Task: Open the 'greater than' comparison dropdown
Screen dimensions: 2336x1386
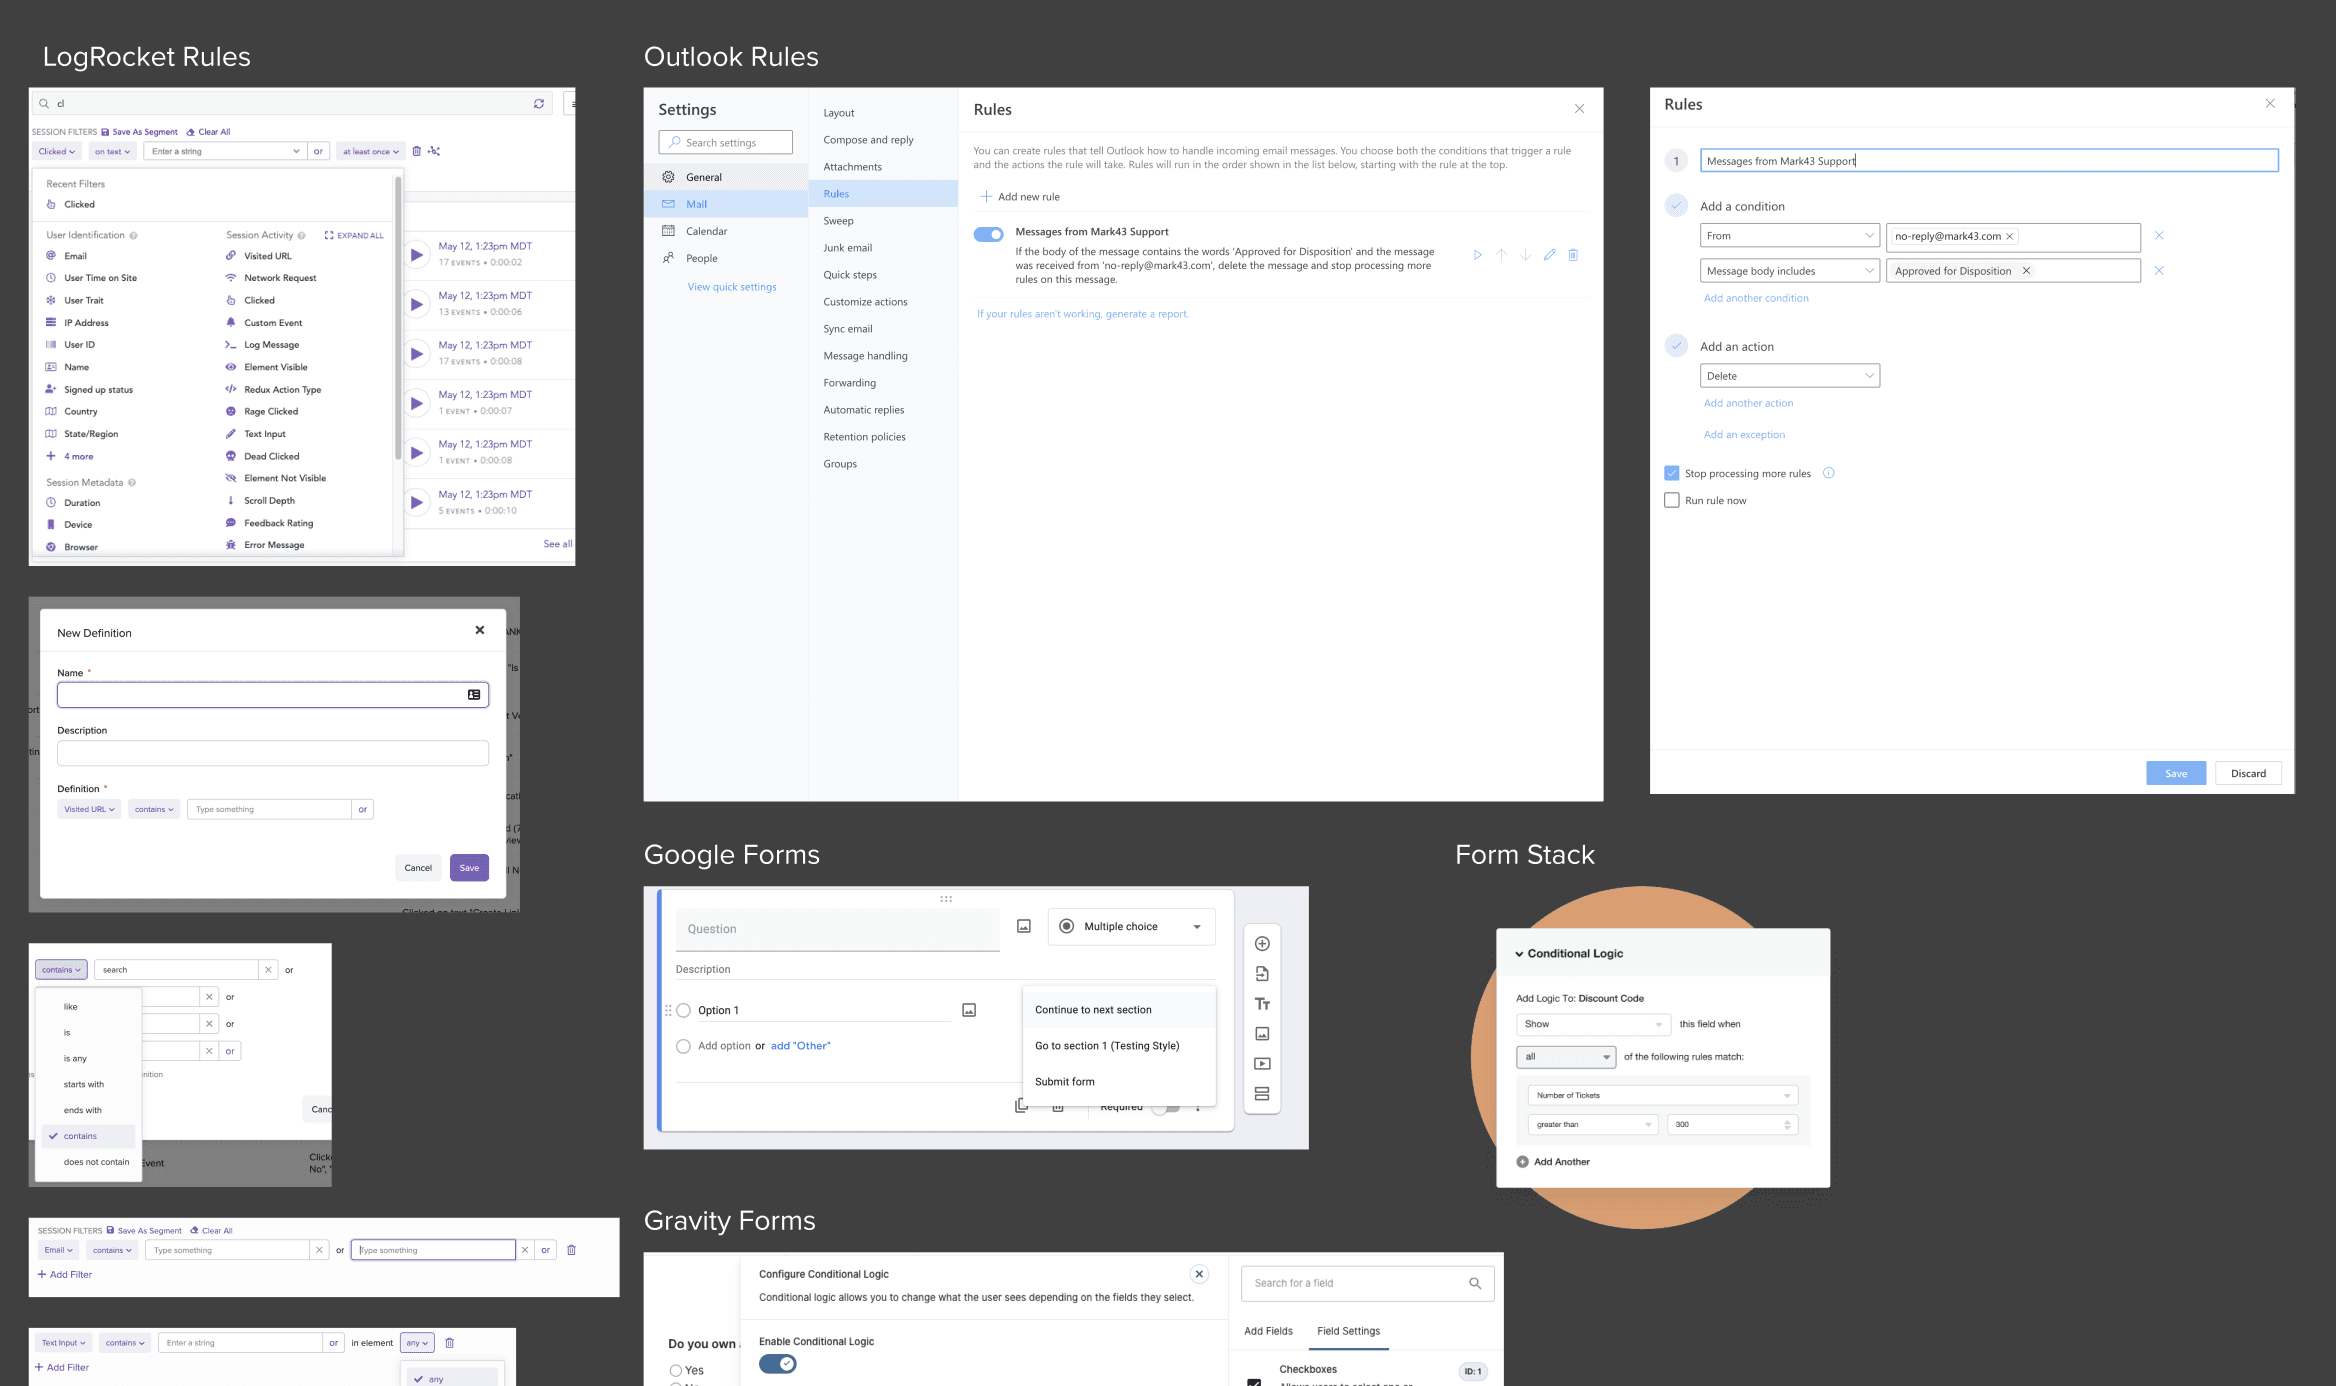Action: tap(1593, 1125)
